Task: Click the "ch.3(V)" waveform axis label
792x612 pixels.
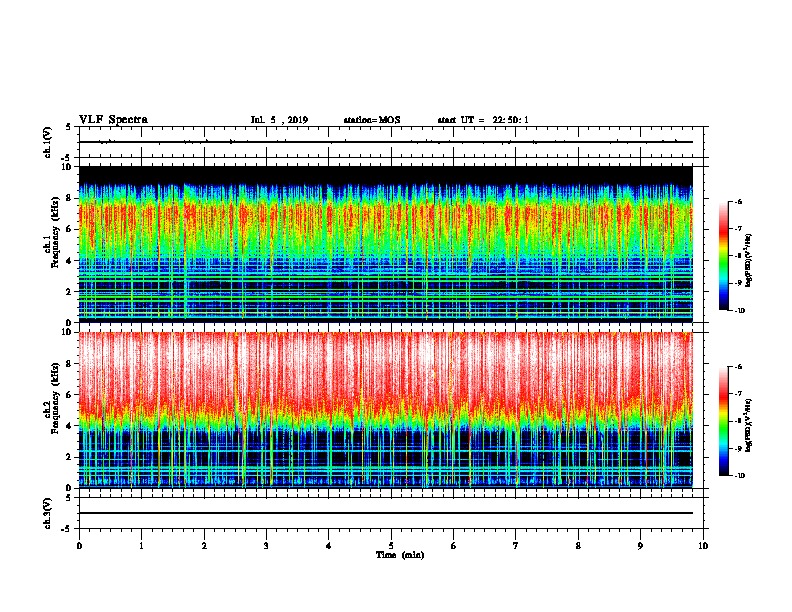Action: point(47,513)
